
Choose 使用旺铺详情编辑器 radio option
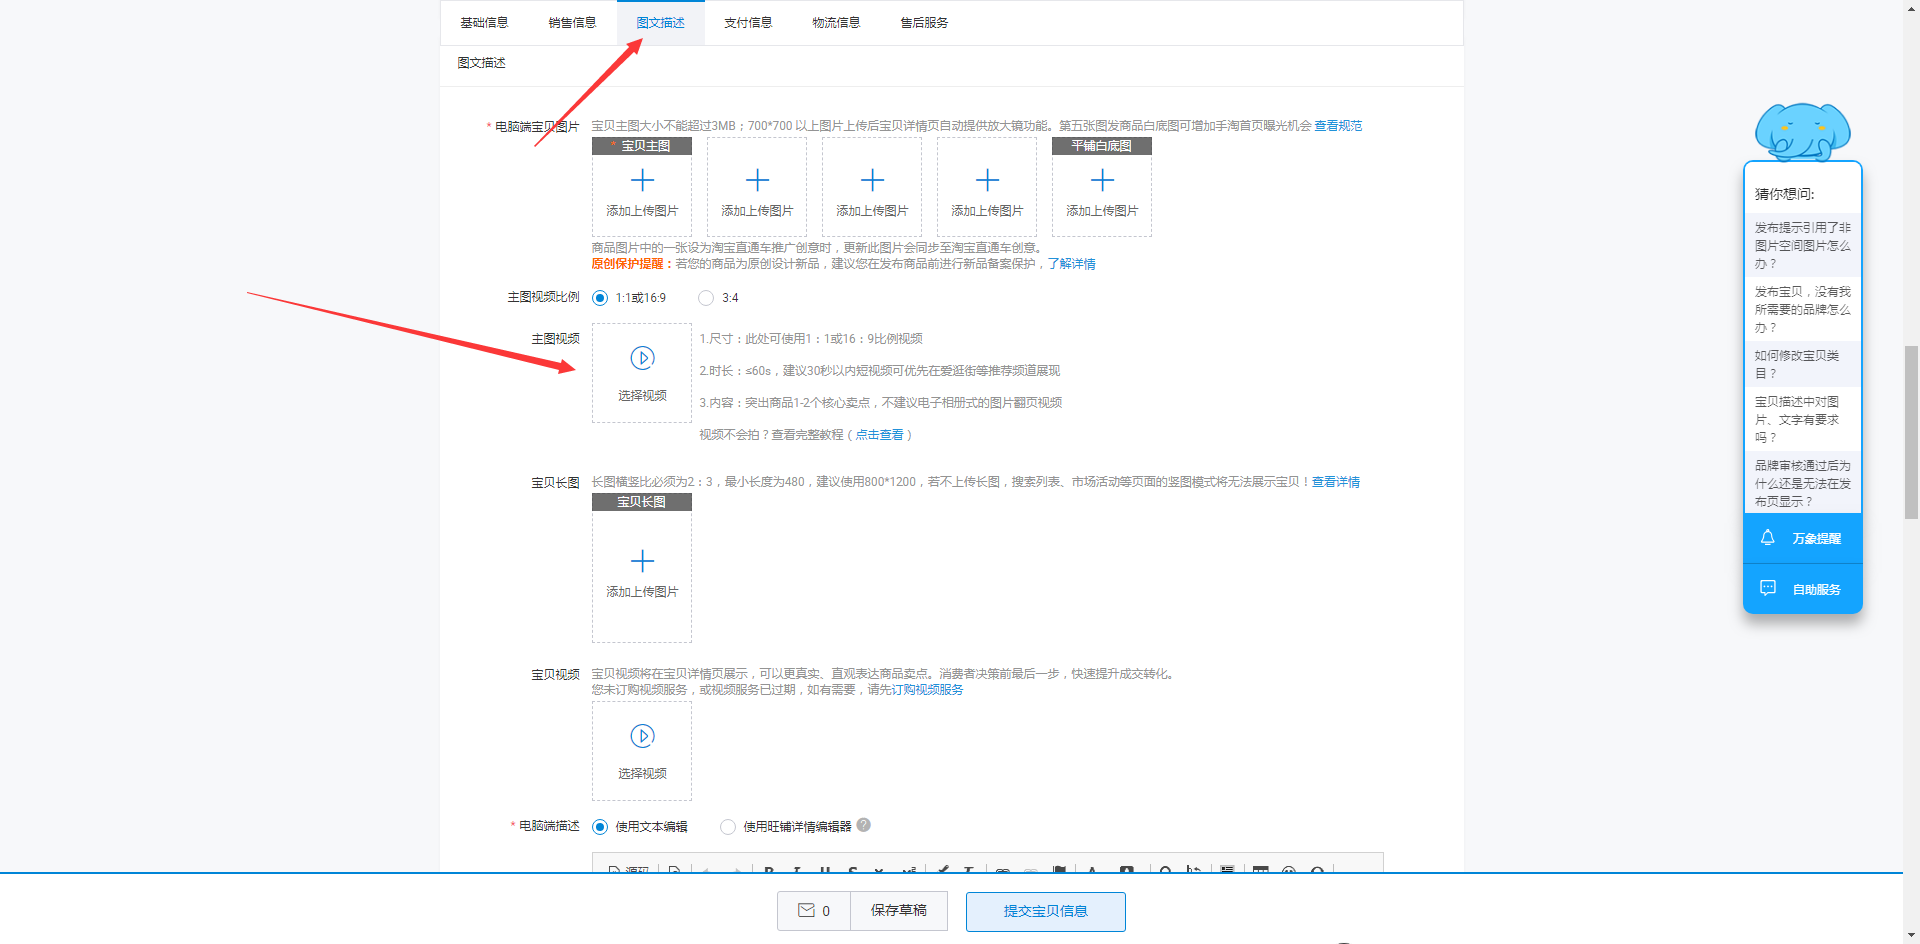(728, 827)
